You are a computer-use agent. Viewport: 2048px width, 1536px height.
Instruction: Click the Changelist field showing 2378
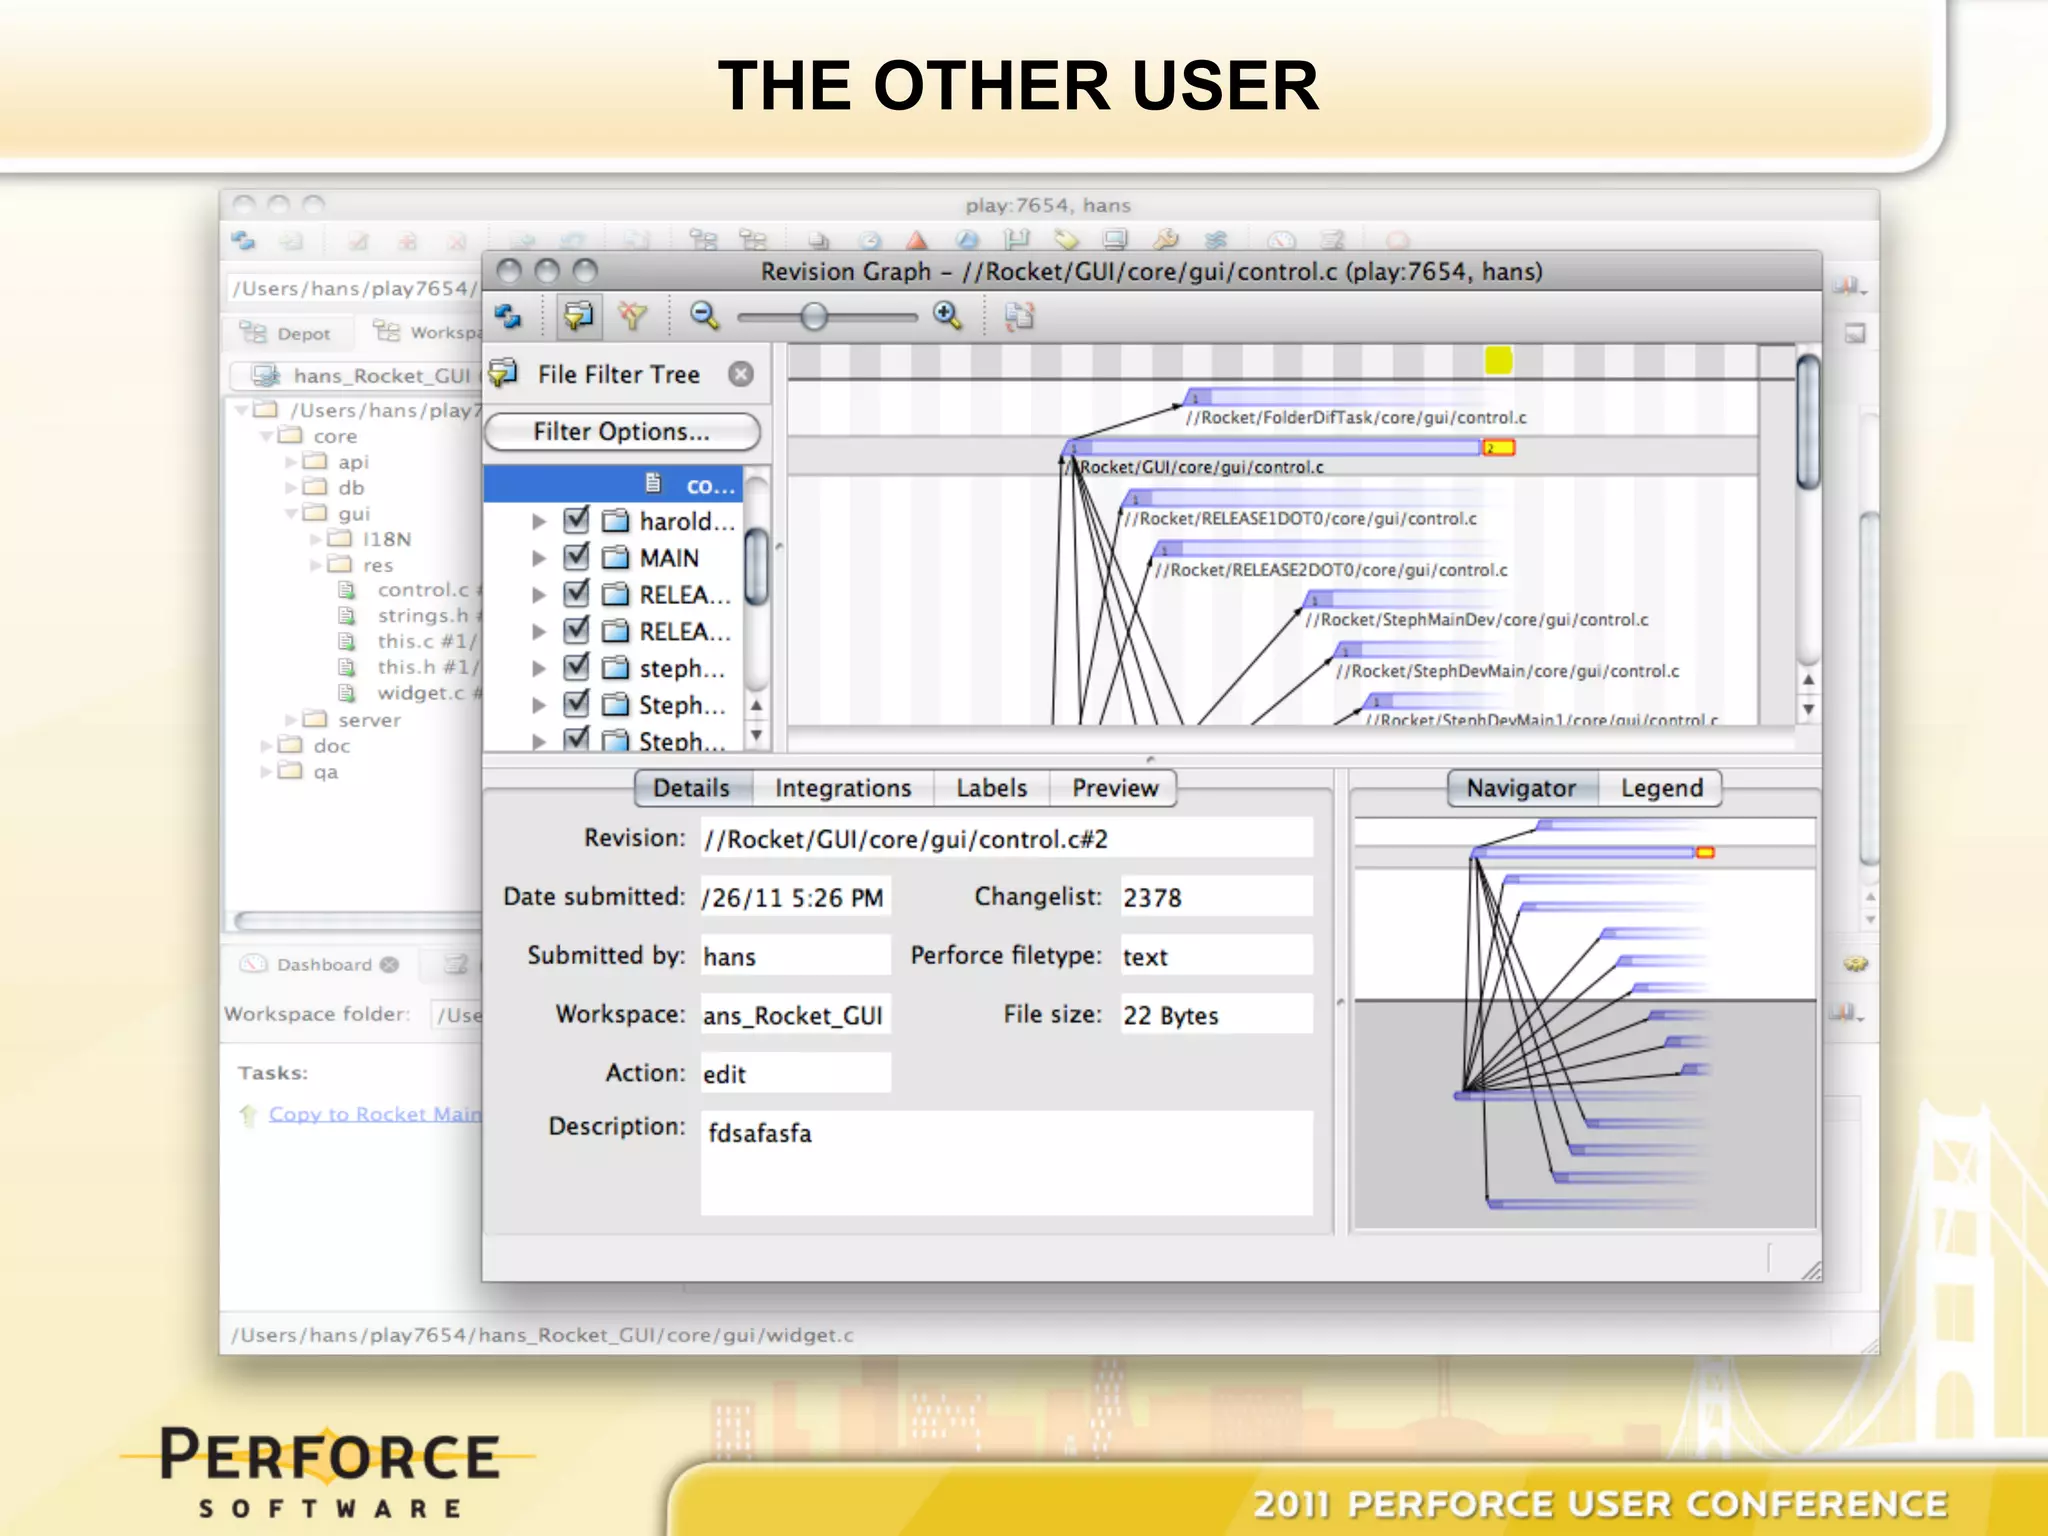click(1216, 897)
